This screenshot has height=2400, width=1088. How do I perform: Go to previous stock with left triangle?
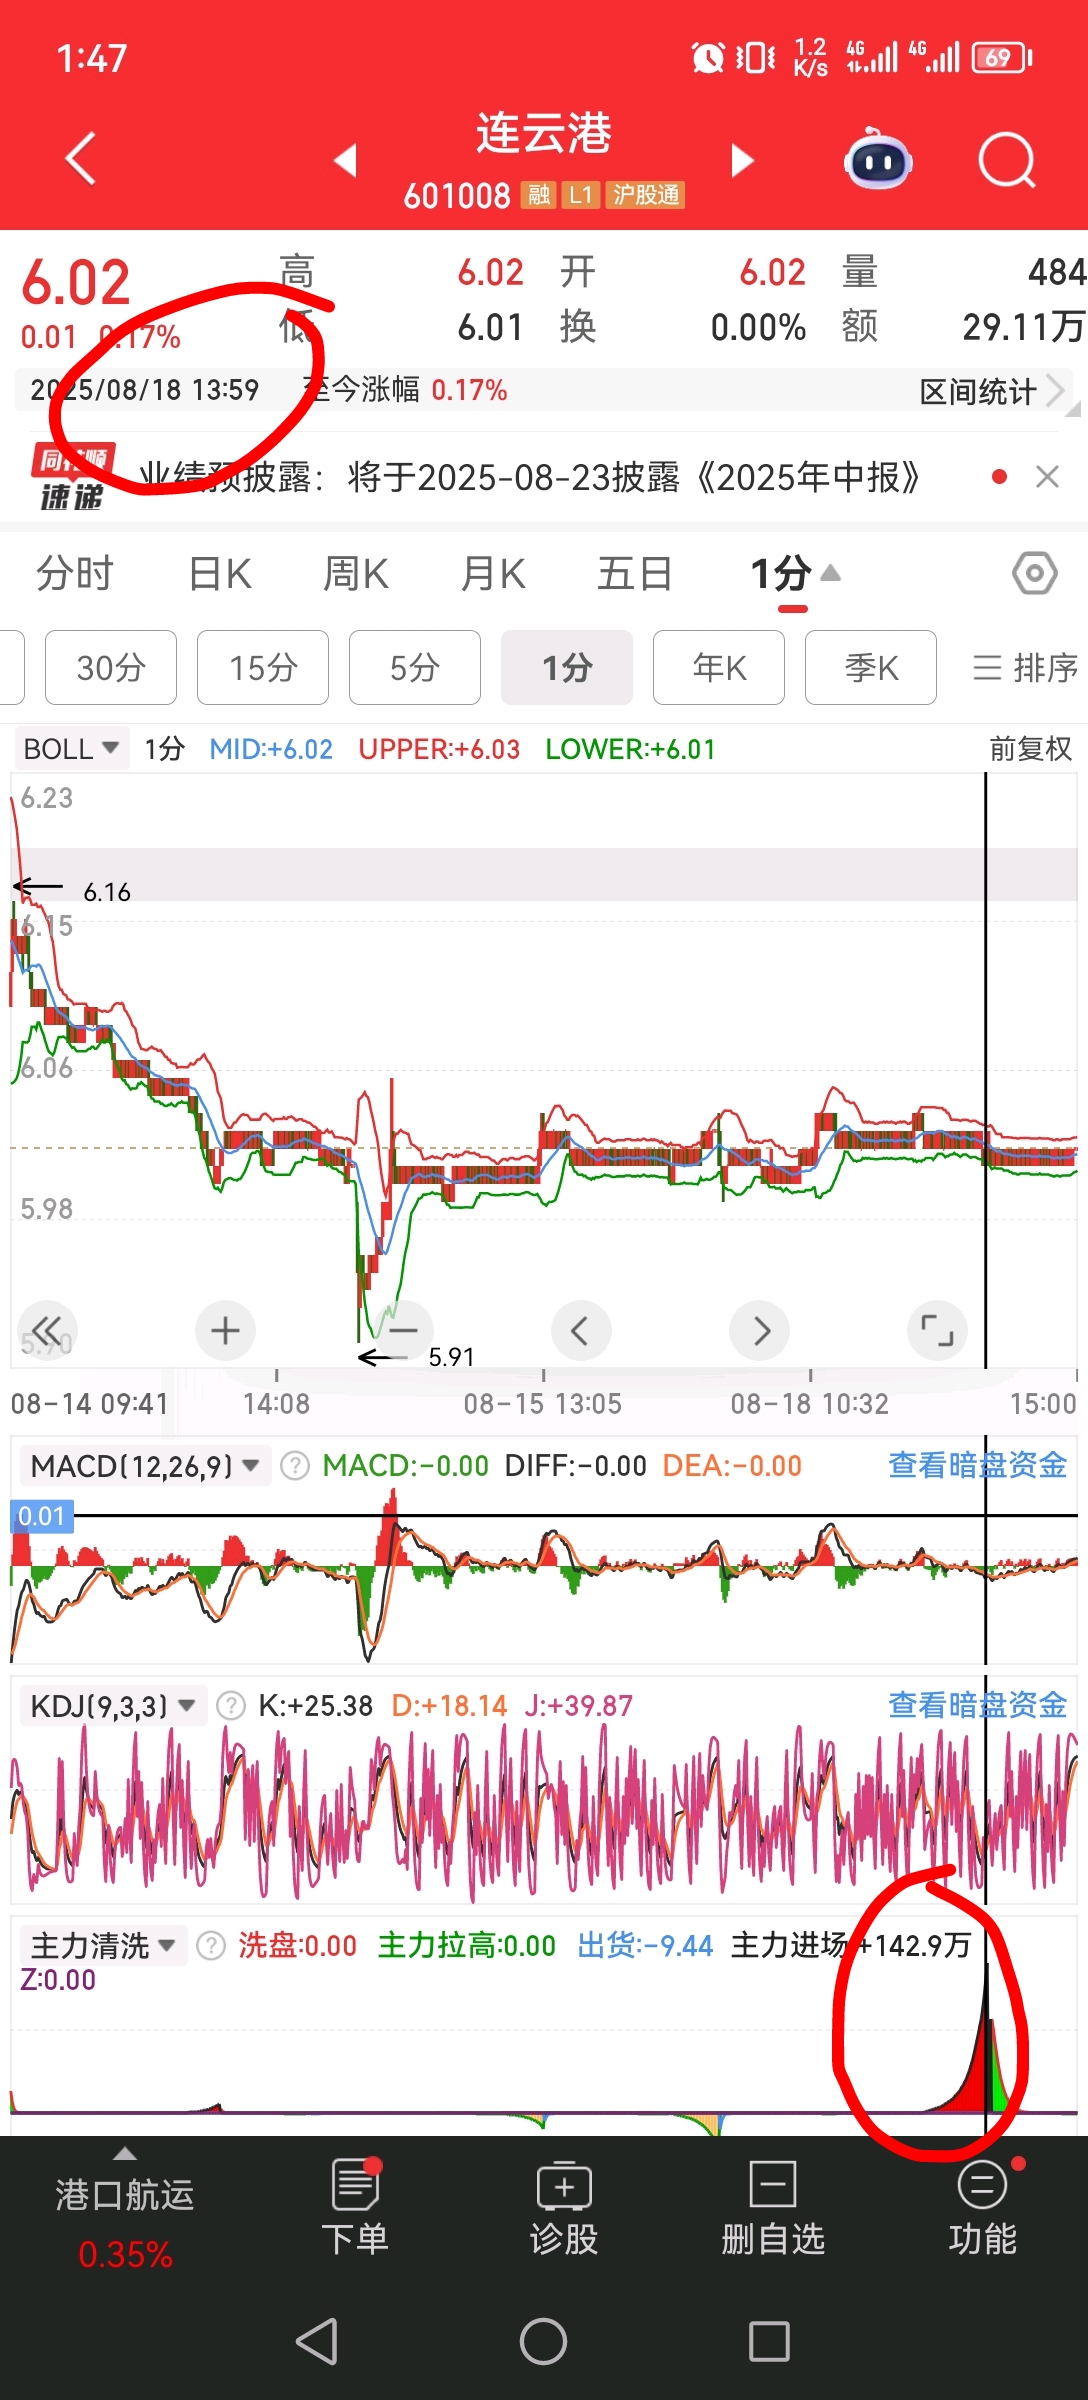346,160
